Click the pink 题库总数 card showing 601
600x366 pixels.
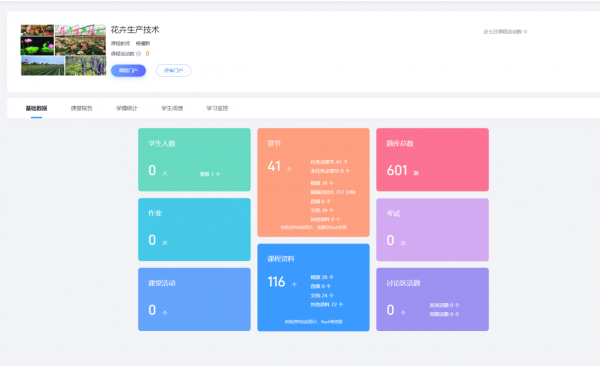pyautogui.click(x=432, y=160)
